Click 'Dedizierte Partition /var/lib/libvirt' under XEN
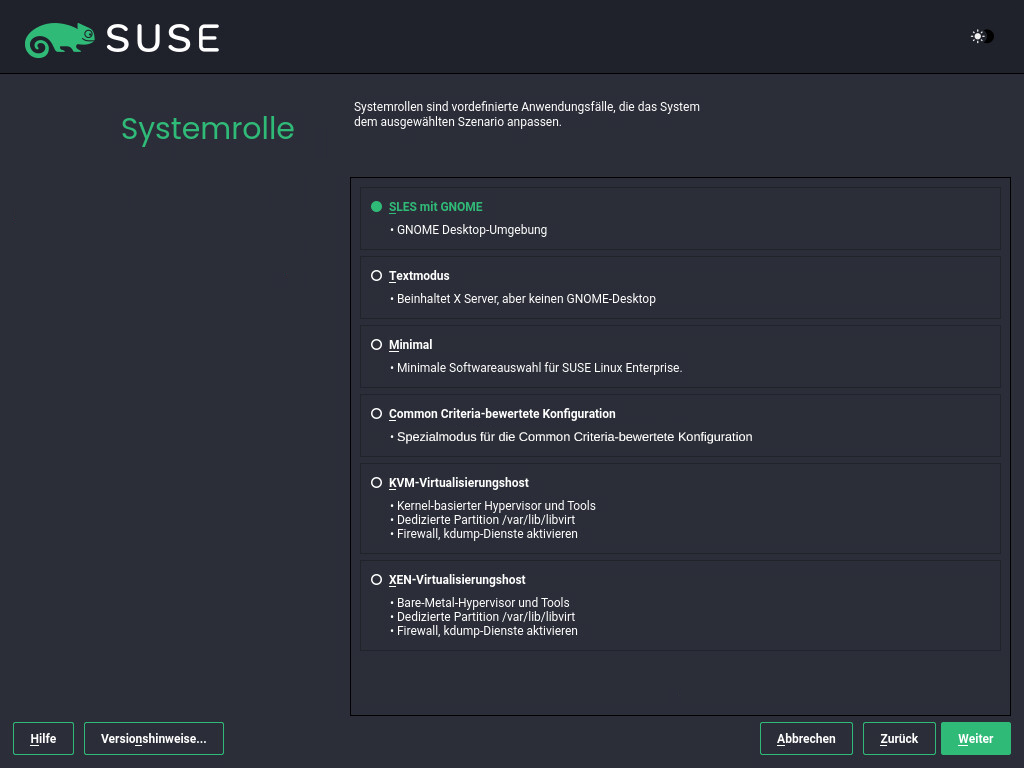Screen dimensions: 1024x768 click(x=486, y=616)
